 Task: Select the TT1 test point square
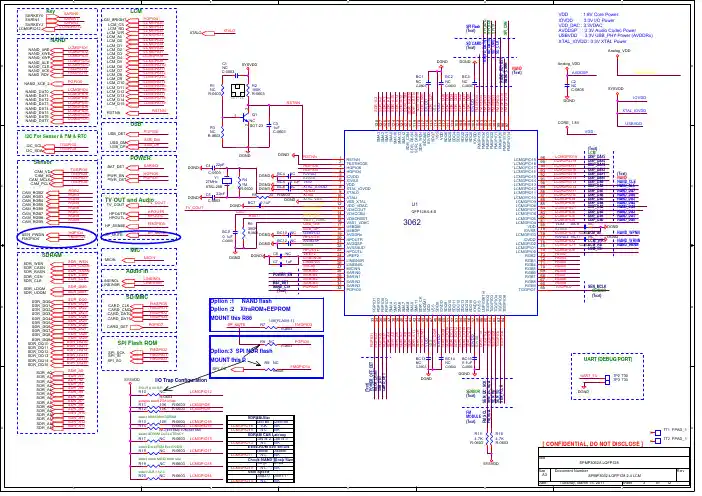(658, 432)
